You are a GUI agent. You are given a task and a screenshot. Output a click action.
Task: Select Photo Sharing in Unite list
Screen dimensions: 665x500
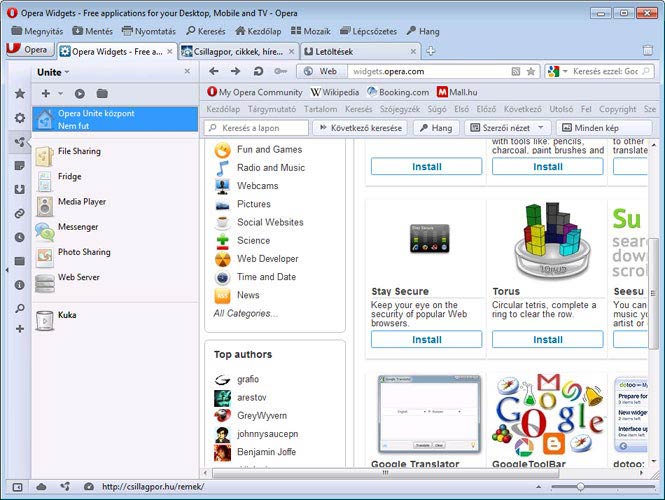pyautogui.click(x=115, y=257)
